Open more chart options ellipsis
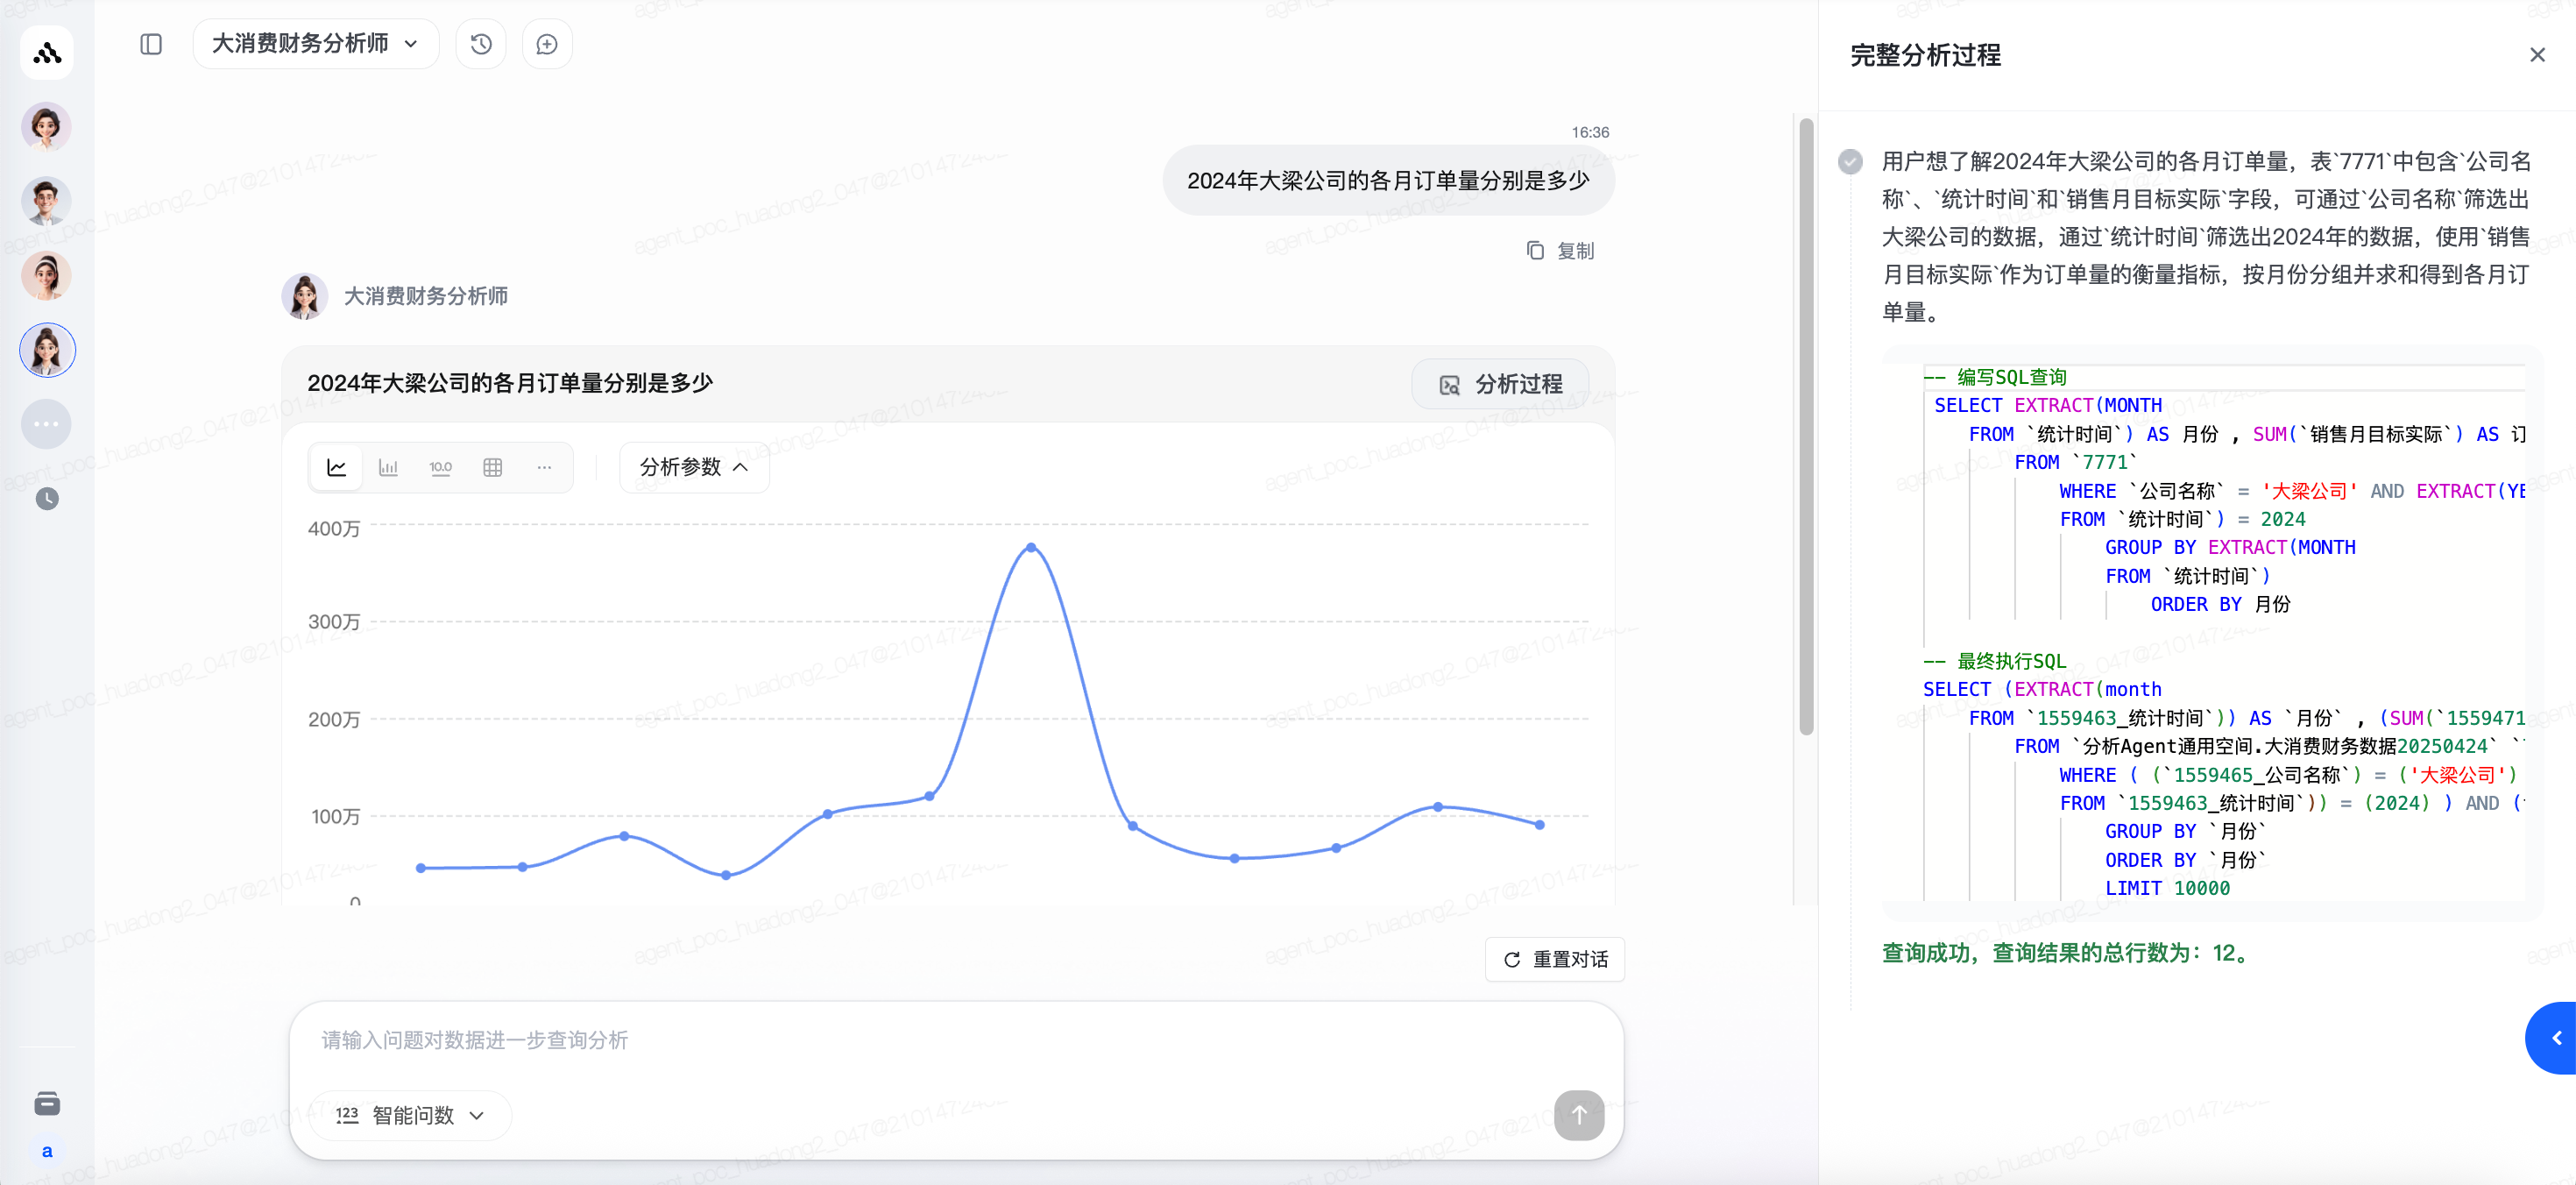Screen dimensions: 2576x1185 (x=544, y=467)
